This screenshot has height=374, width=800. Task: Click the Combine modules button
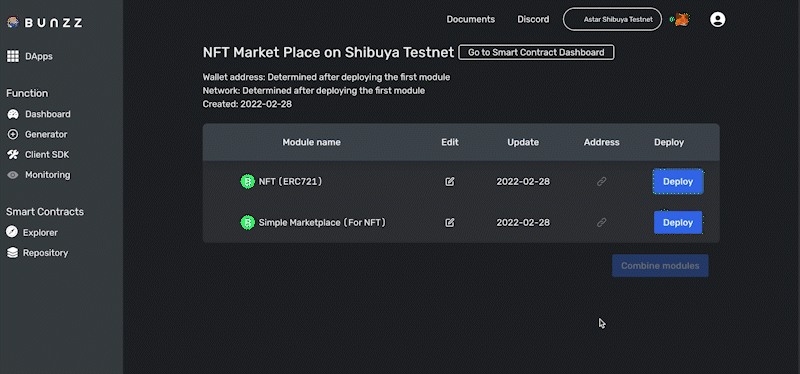660,266
